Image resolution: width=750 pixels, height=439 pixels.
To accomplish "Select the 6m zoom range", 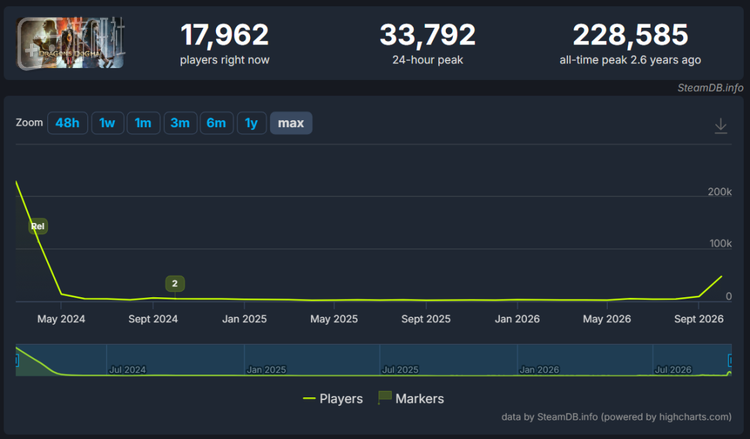I will (x=216, y=123).
